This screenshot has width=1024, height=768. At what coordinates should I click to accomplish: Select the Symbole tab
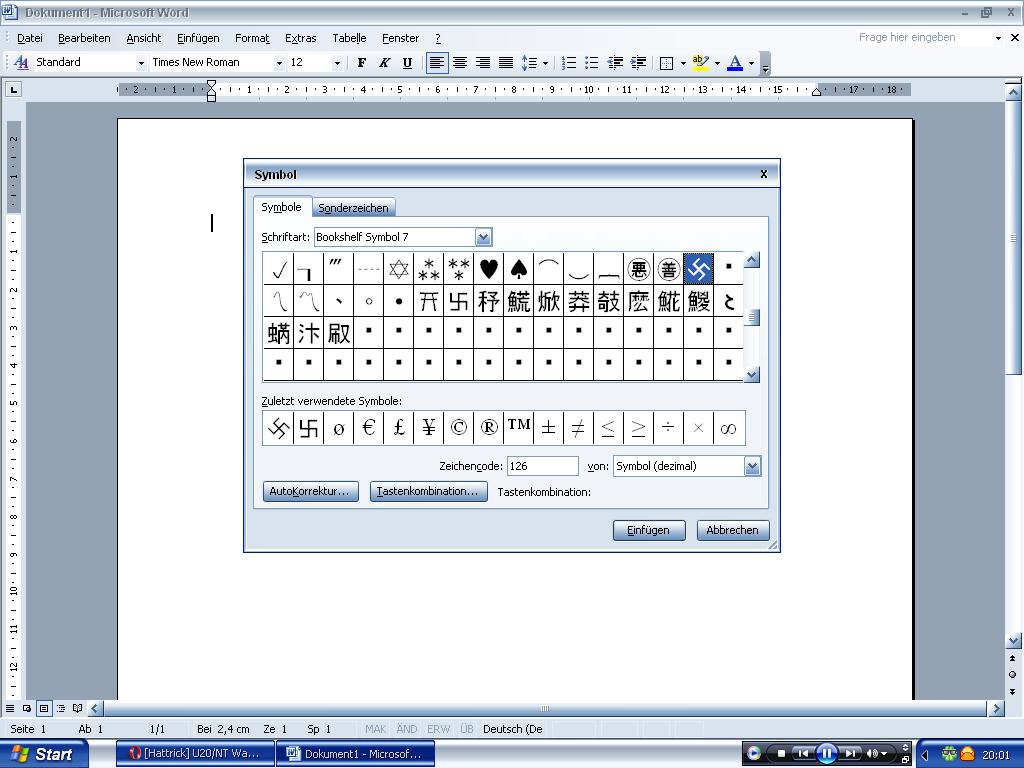point(281,207)
